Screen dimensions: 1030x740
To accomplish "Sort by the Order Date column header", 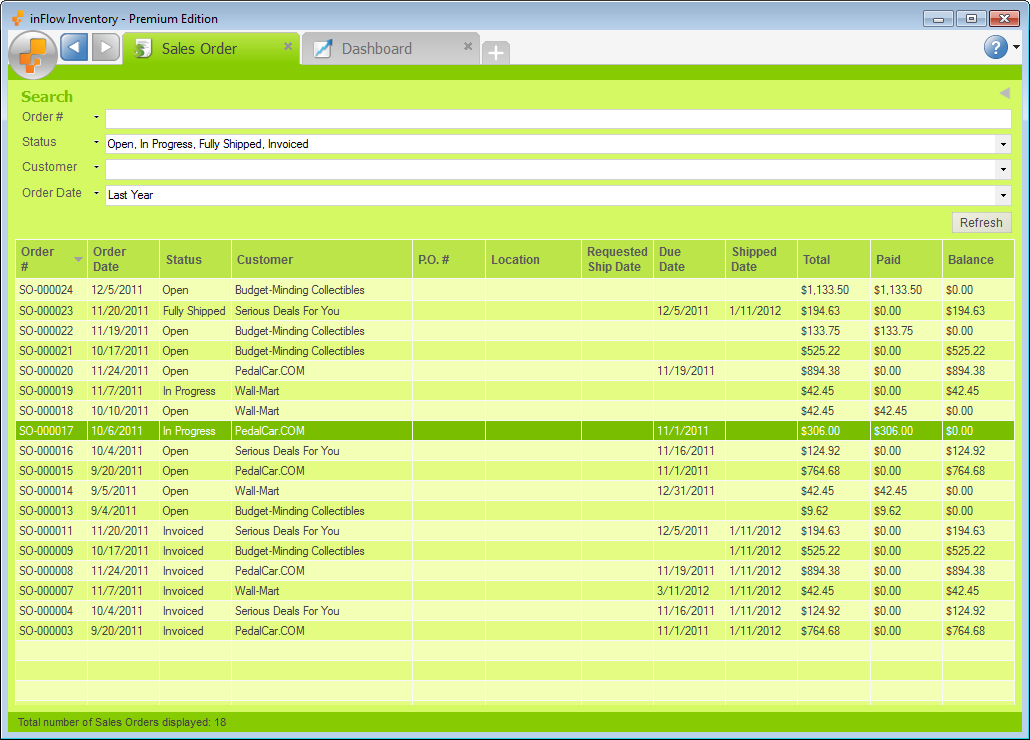I will point(123,259).
